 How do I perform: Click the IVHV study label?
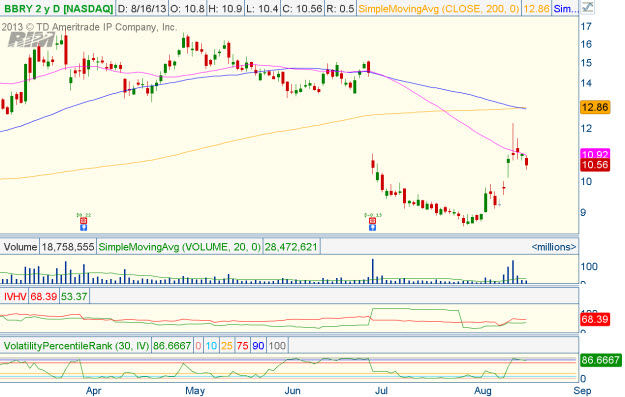(15, 296)
